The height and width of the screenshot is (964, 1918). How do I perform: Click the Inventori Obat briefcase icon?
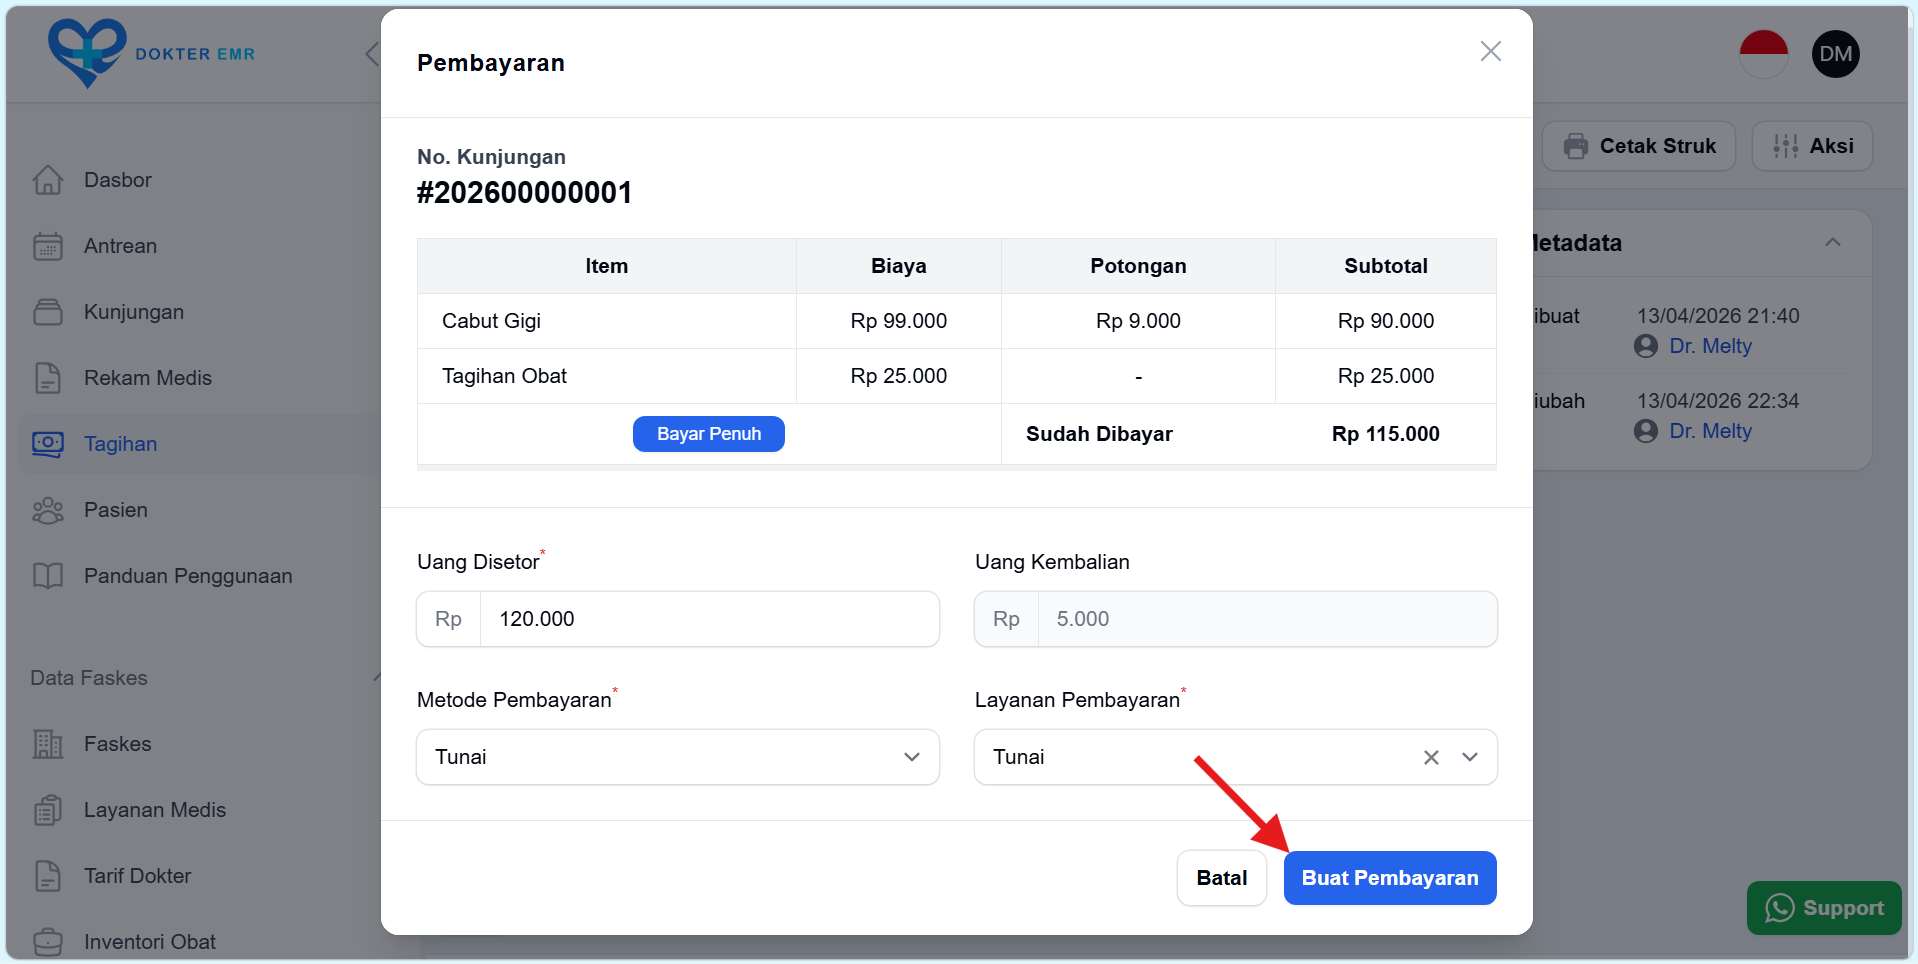[x=48, y=942]
